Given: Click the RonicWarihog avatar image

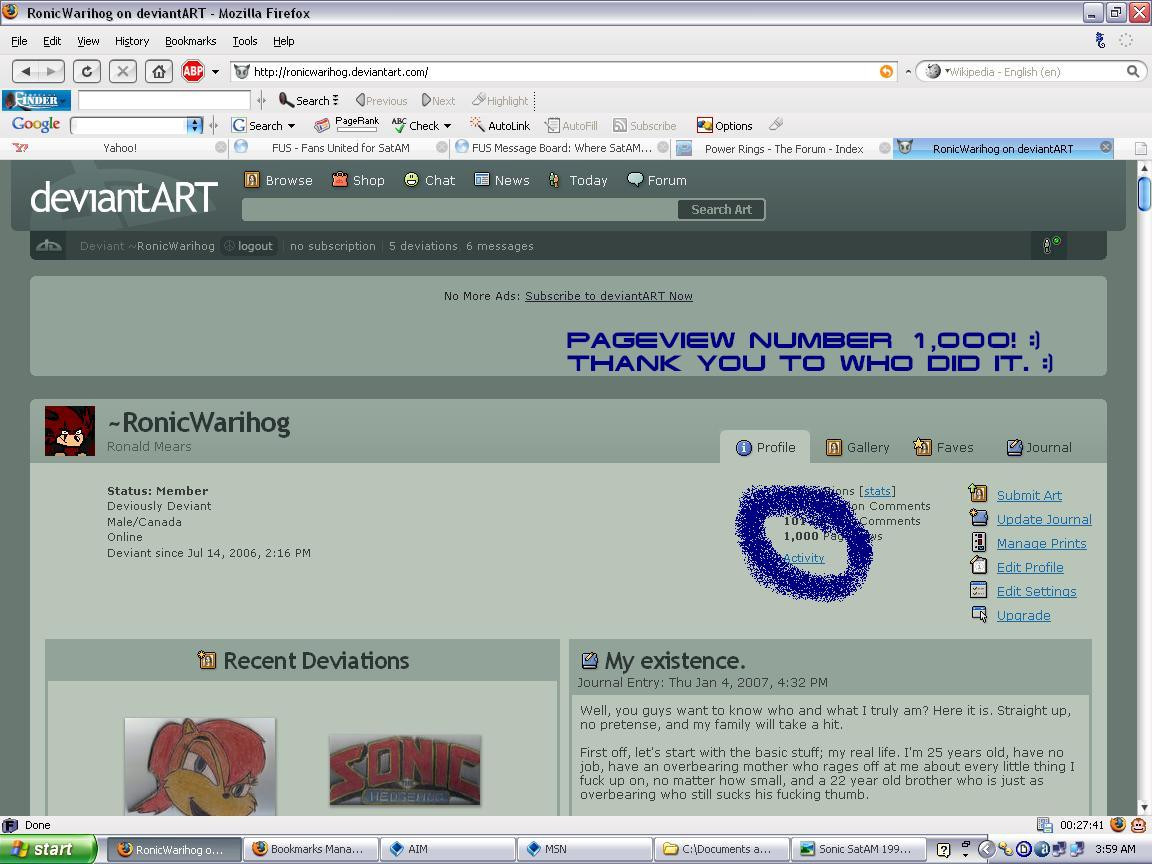Looking at the screenshot, I should click(70, 431).
